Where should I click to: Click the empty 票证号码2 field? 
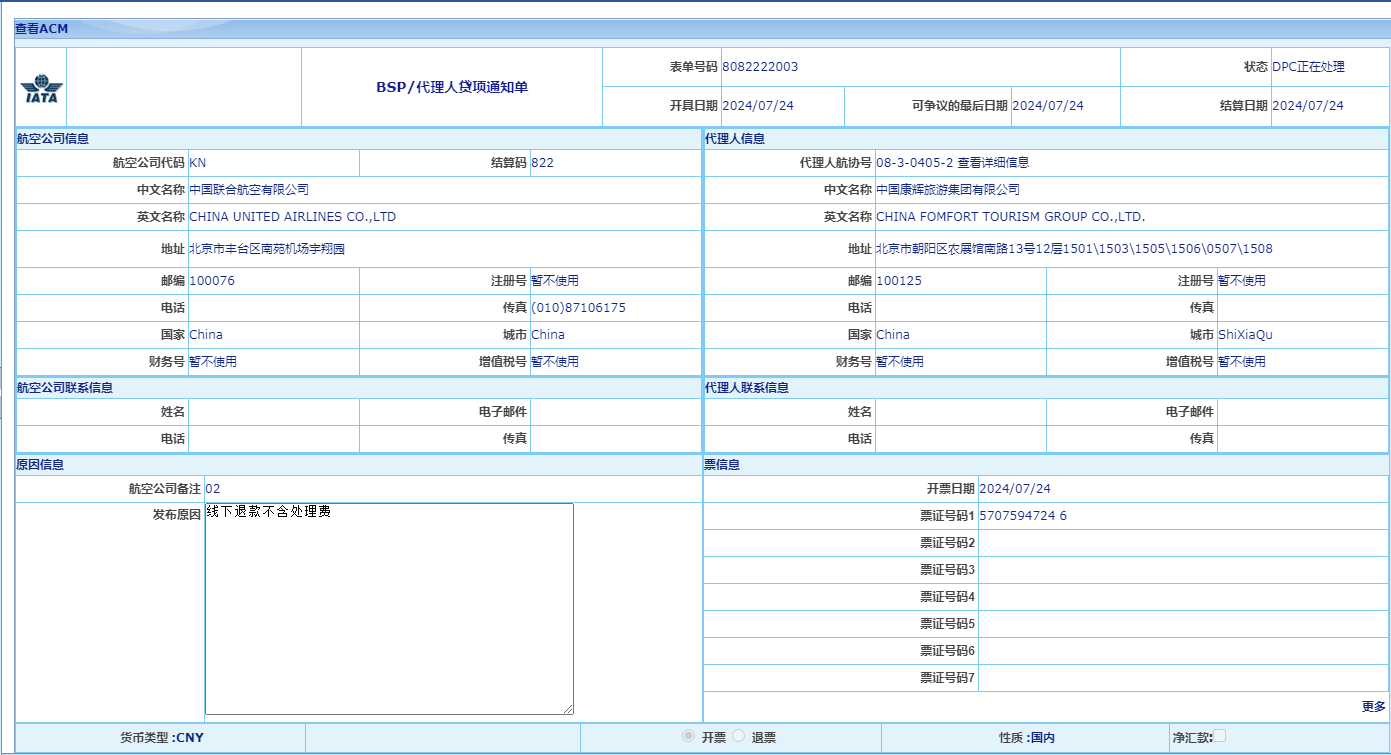click(x=1182, y=543)
